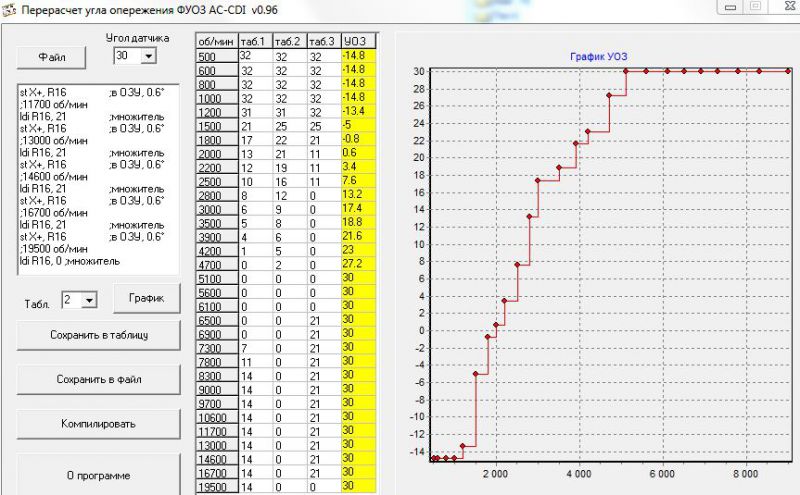Click the УОЗ cell showing -13.4

click(356, 111)
